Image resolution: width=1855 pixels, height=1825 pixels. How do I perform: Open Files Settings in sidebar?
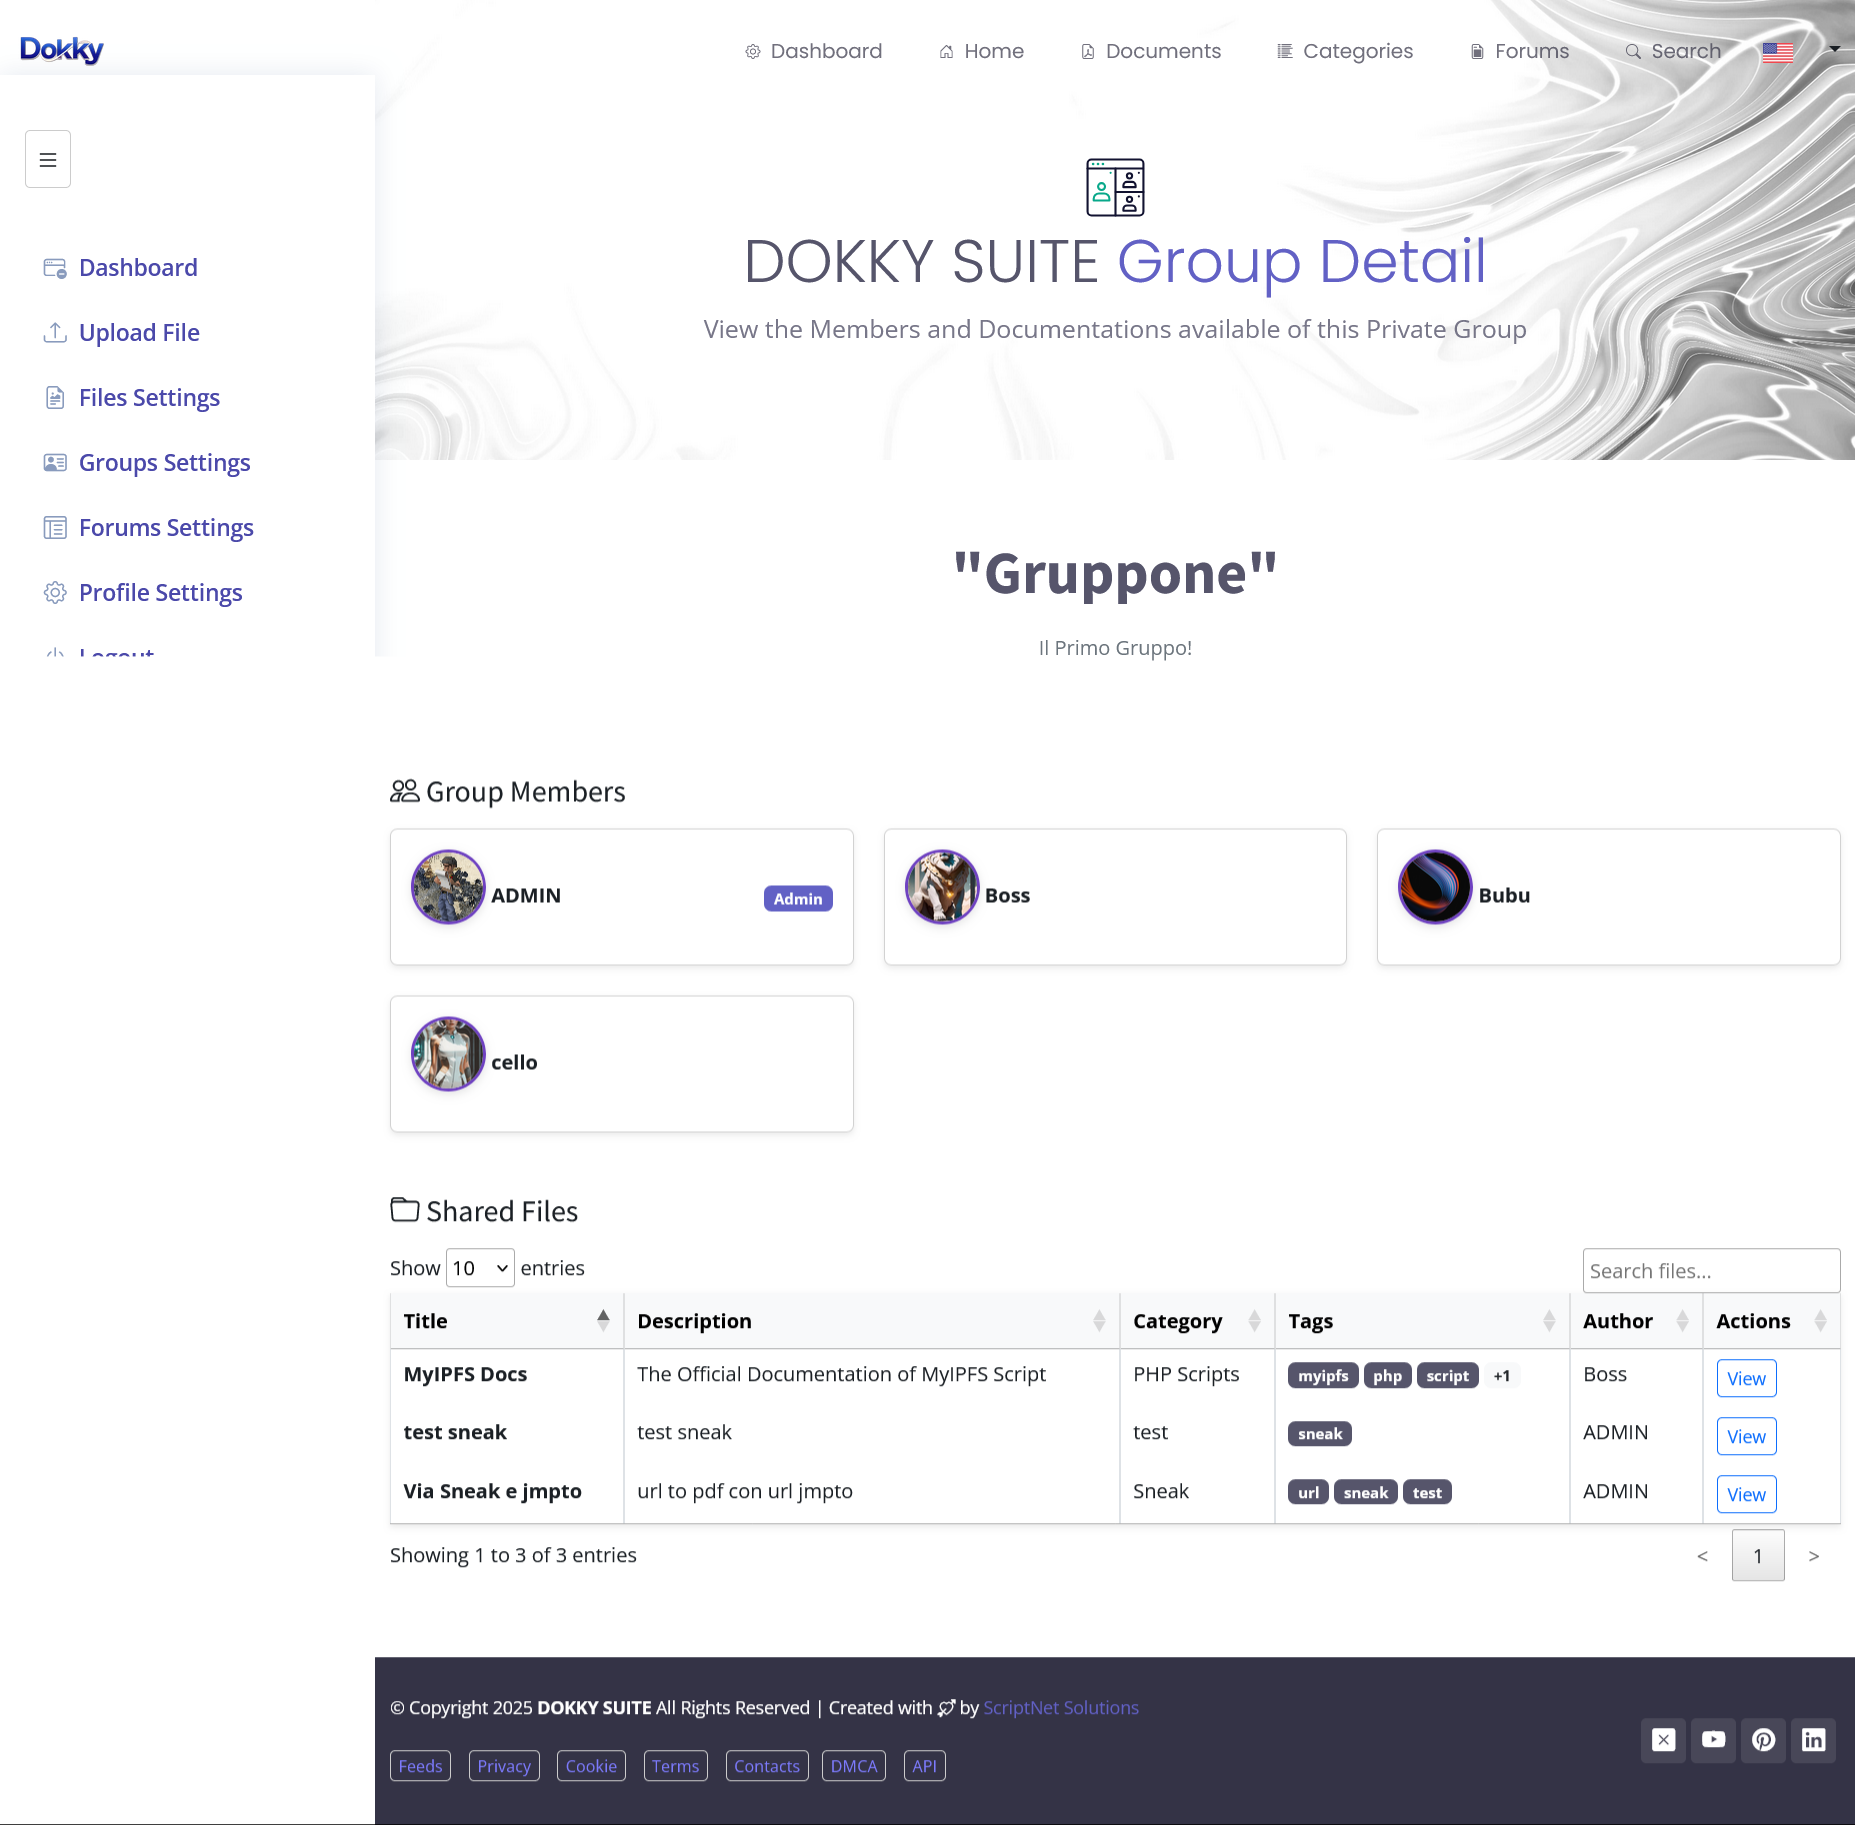pyautogui.click(x=149, y=398)
